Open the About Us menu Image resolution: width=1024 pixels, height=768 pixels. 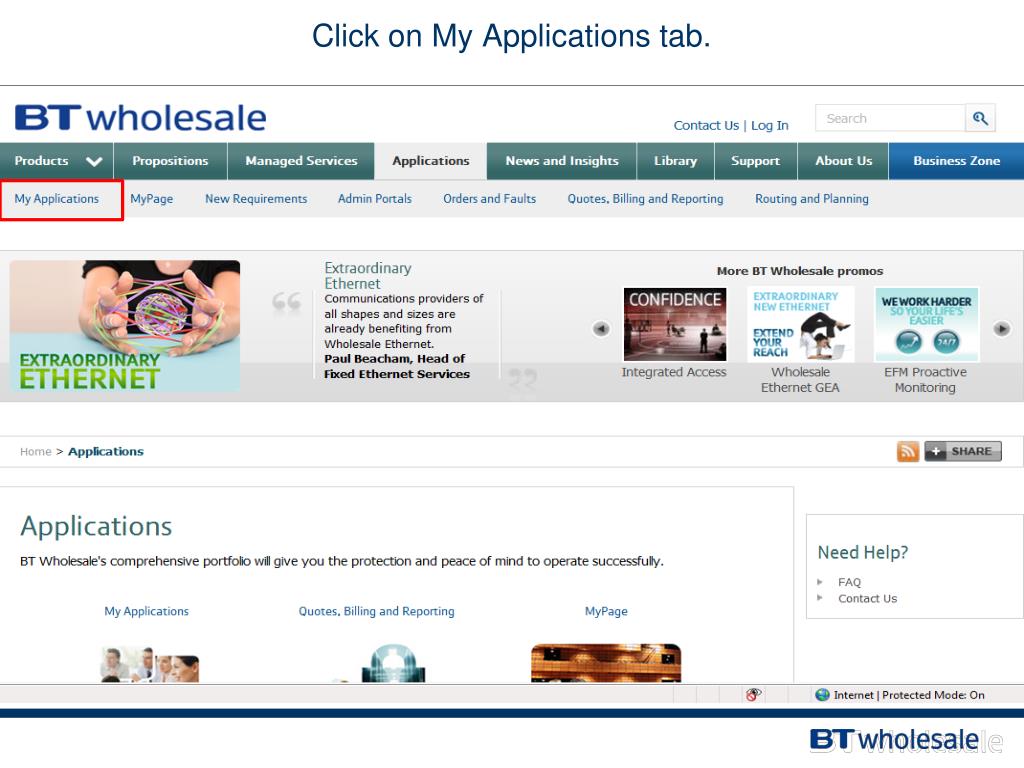[x=843, y=161]
